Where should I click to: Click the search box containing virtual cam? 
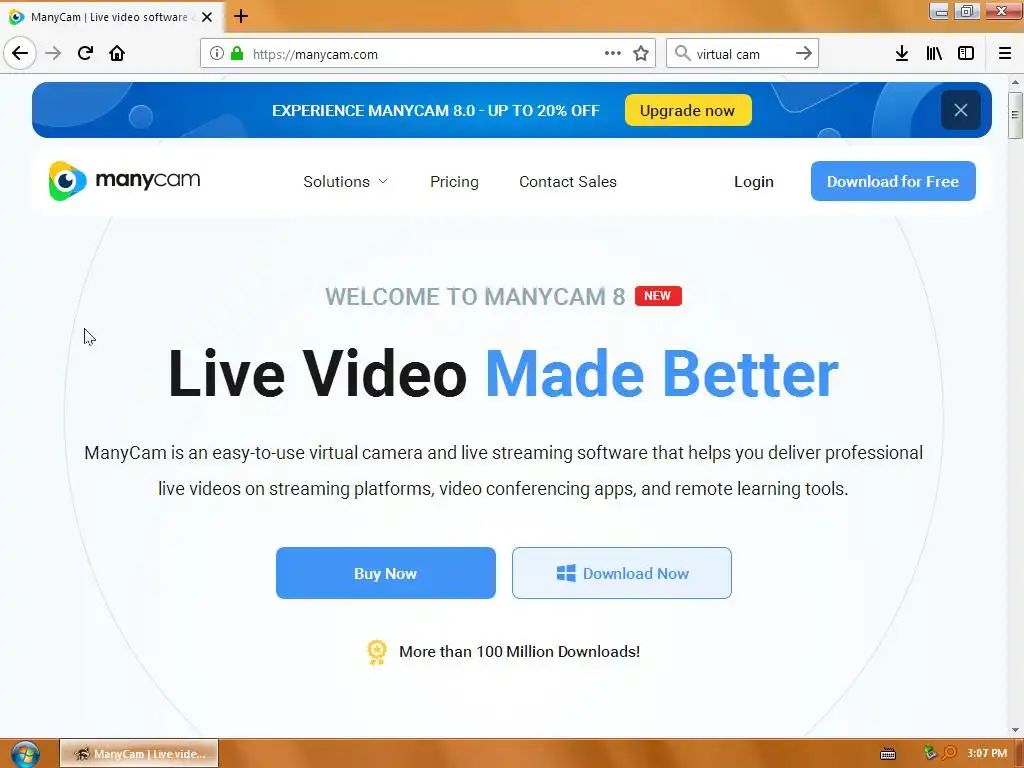pyautogui.click(x=743, y=54)
